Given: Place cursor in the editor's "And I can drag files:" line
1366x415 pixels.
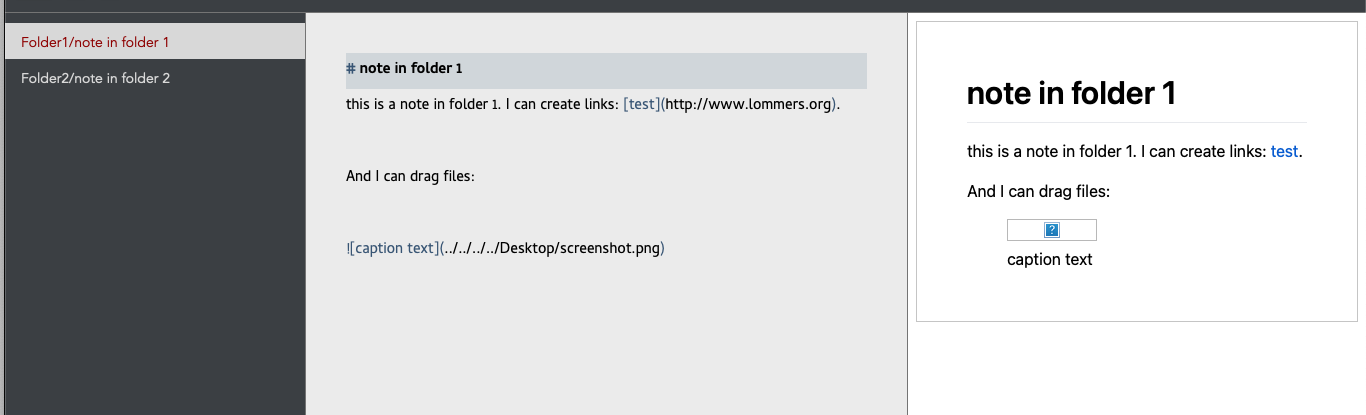Looking at the screenshot, I should [410, 176].
